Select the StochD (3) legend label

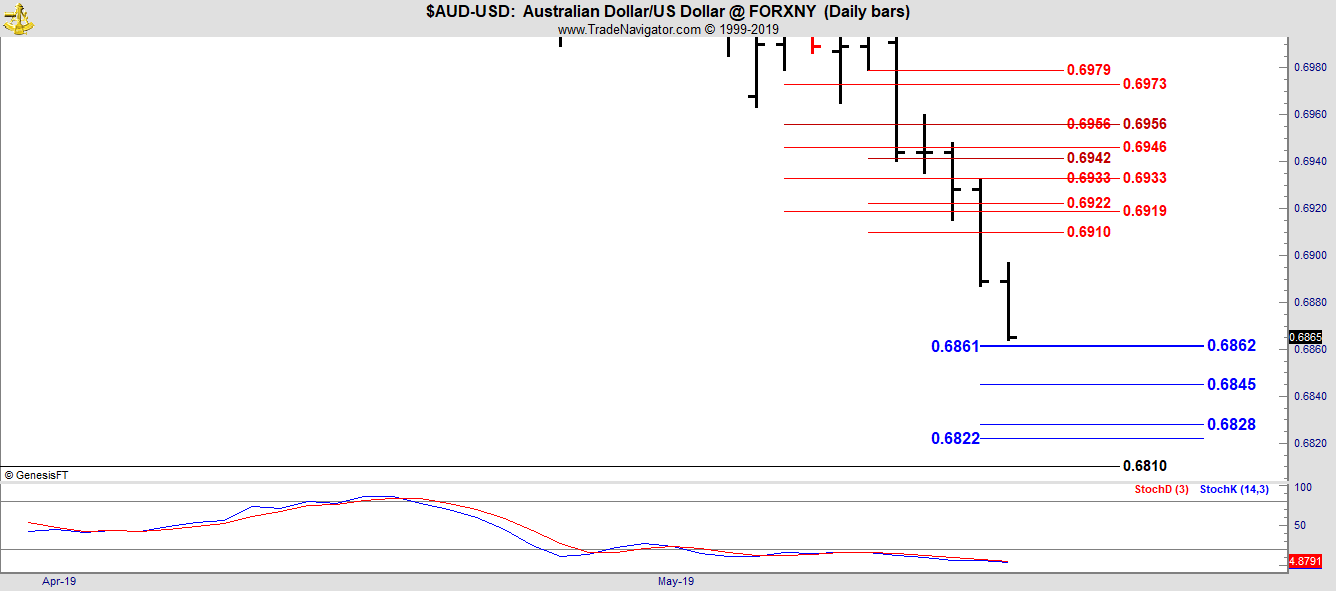1161,489
